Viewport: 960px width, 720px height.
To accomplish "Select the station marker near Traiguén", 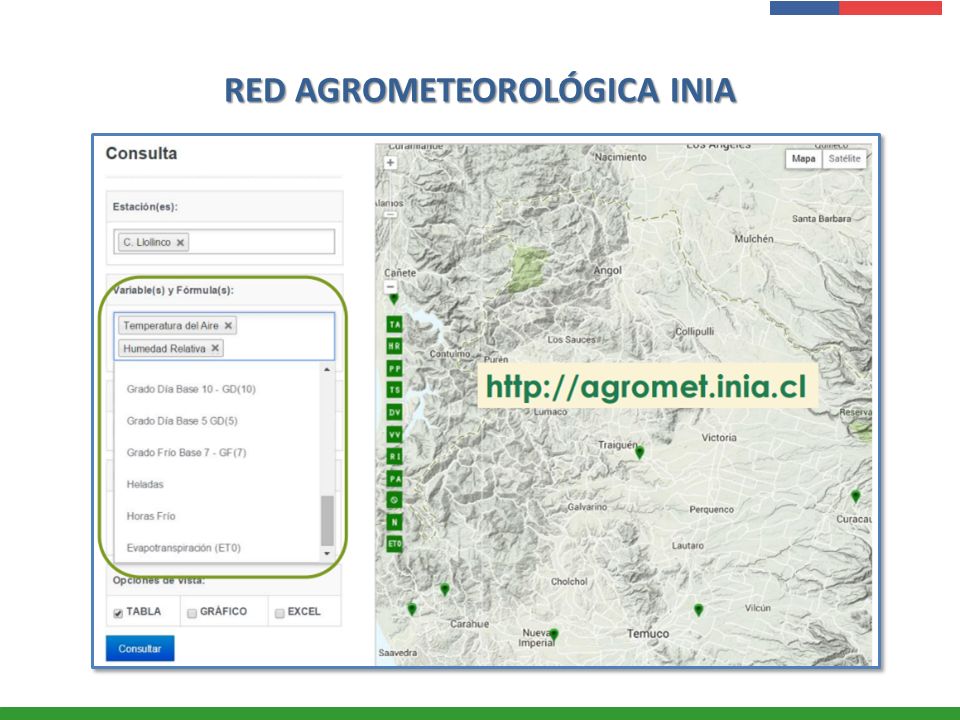I will point(640,452).
